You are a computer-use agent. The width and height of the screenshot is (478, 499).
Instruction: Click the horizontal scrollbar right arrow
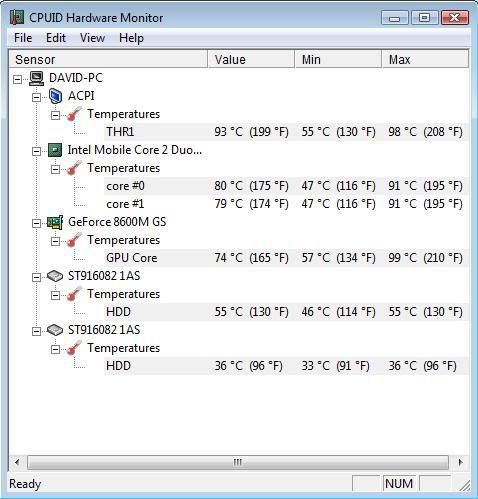coord(460,462)
